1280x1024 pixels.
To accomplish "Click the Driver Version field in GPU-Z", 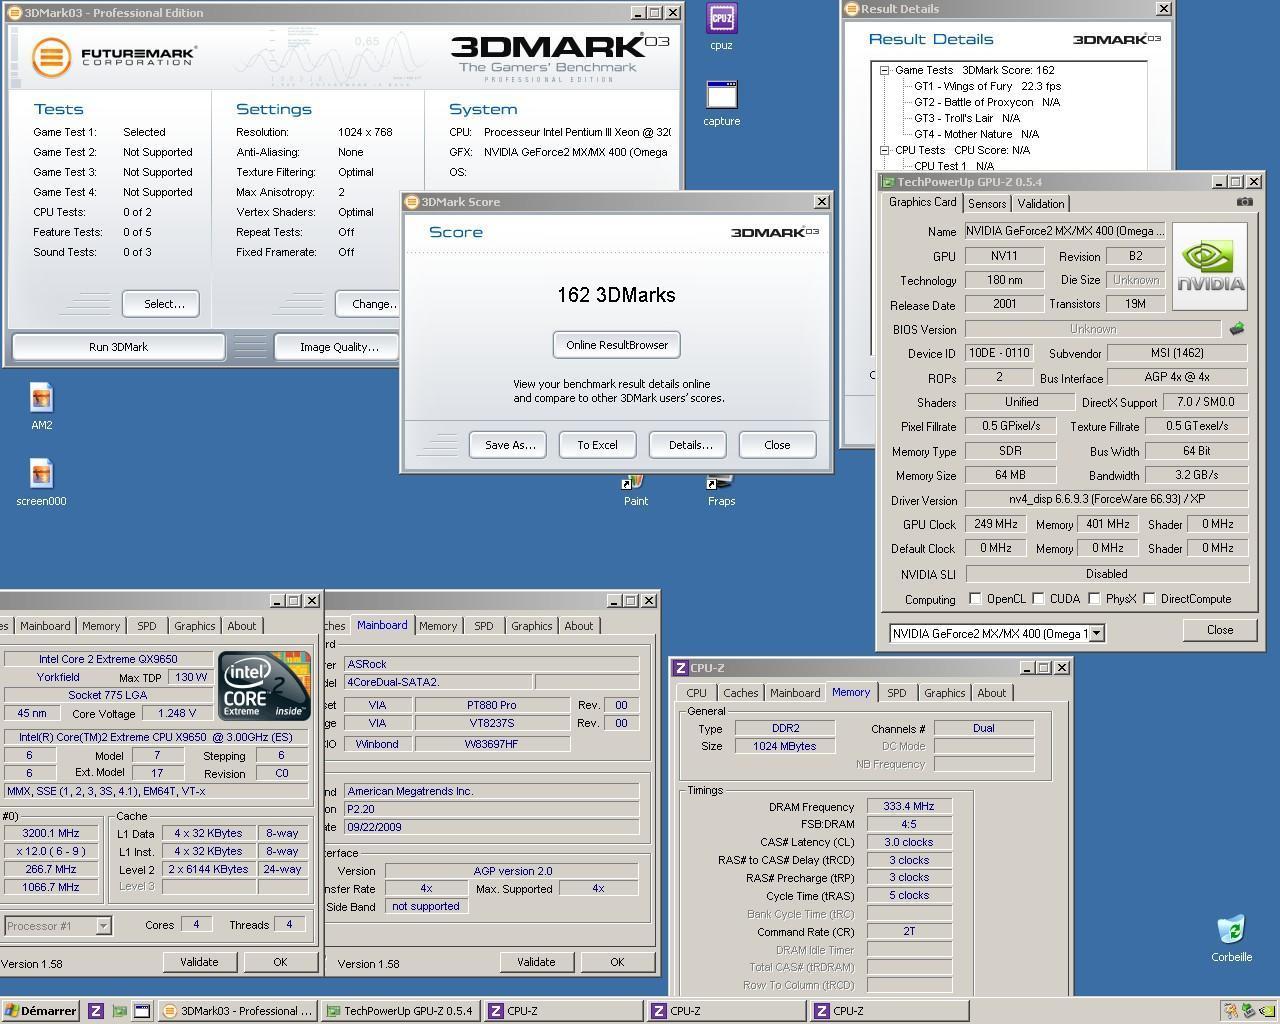I will [x=1107, y=499].
